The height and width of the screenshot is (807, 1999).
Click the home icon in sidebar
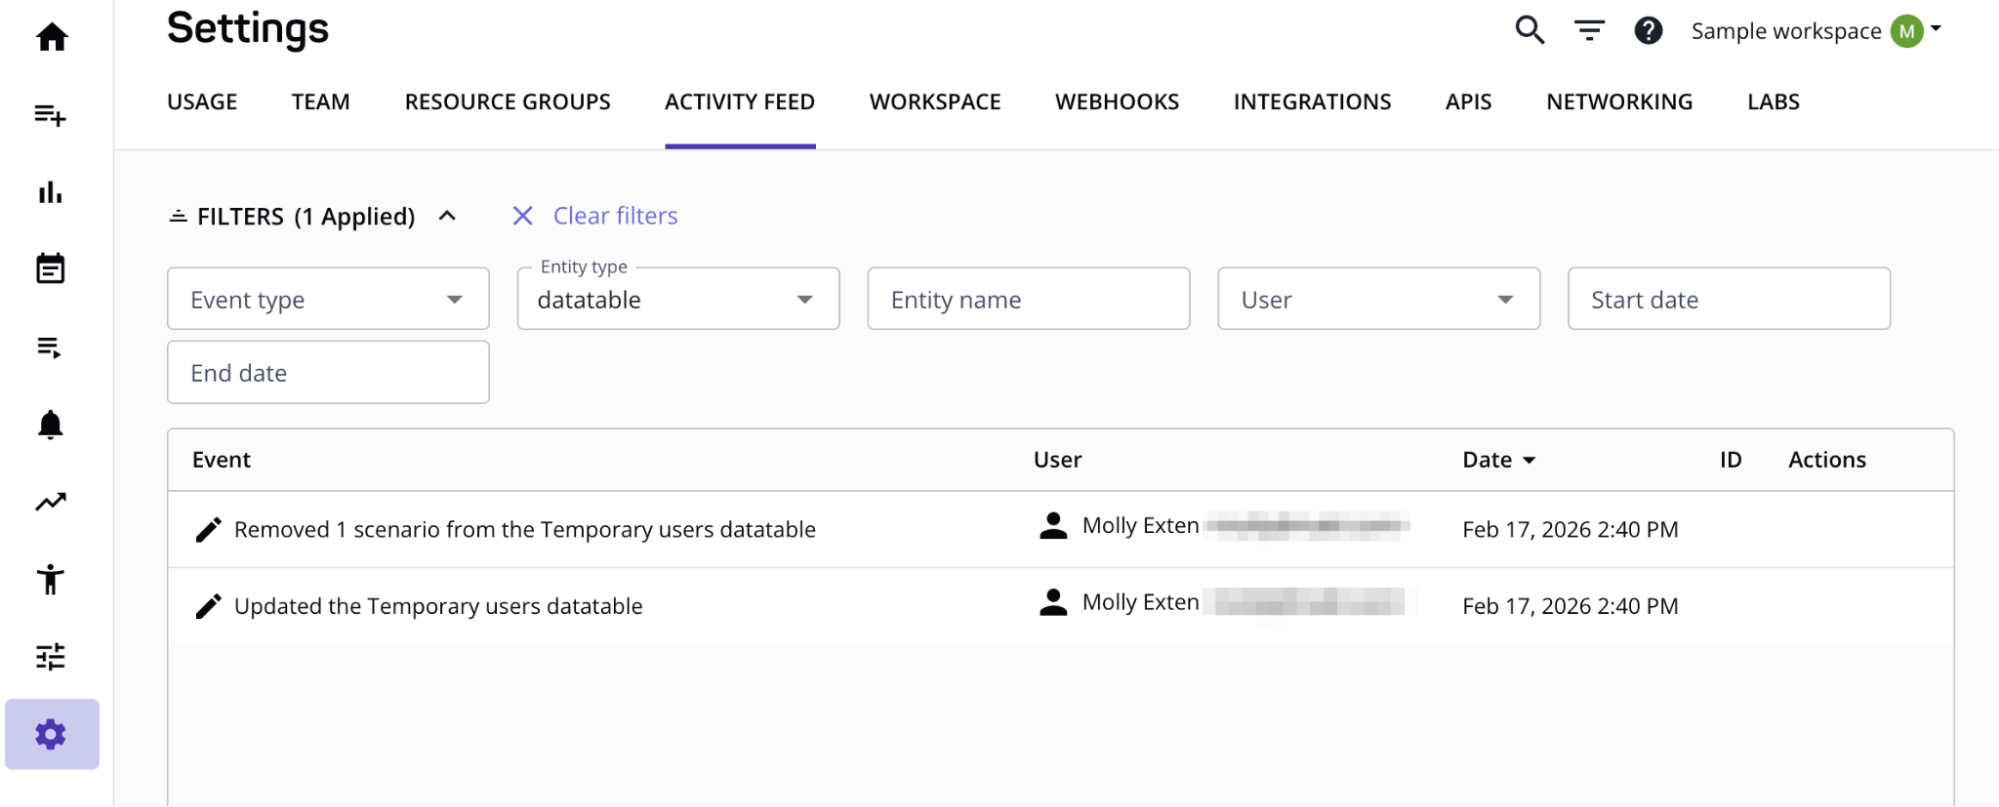[x=52, y=38]
